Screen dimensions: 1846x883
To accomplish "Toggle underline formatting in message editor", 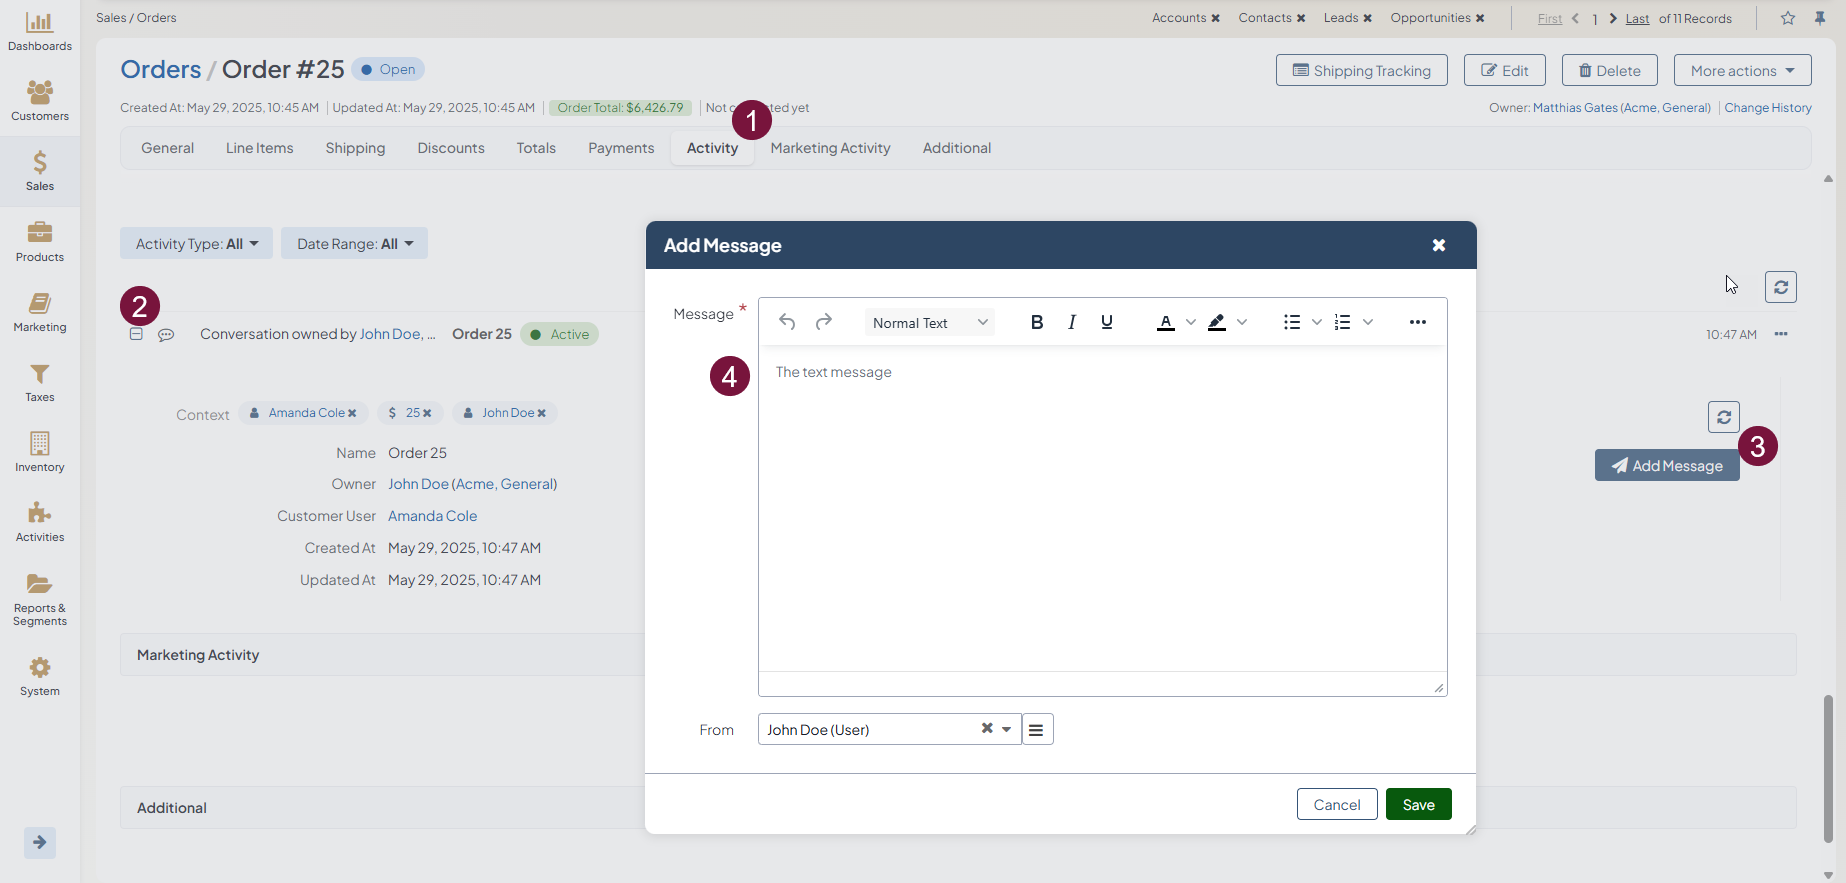I will point(1106,322).
